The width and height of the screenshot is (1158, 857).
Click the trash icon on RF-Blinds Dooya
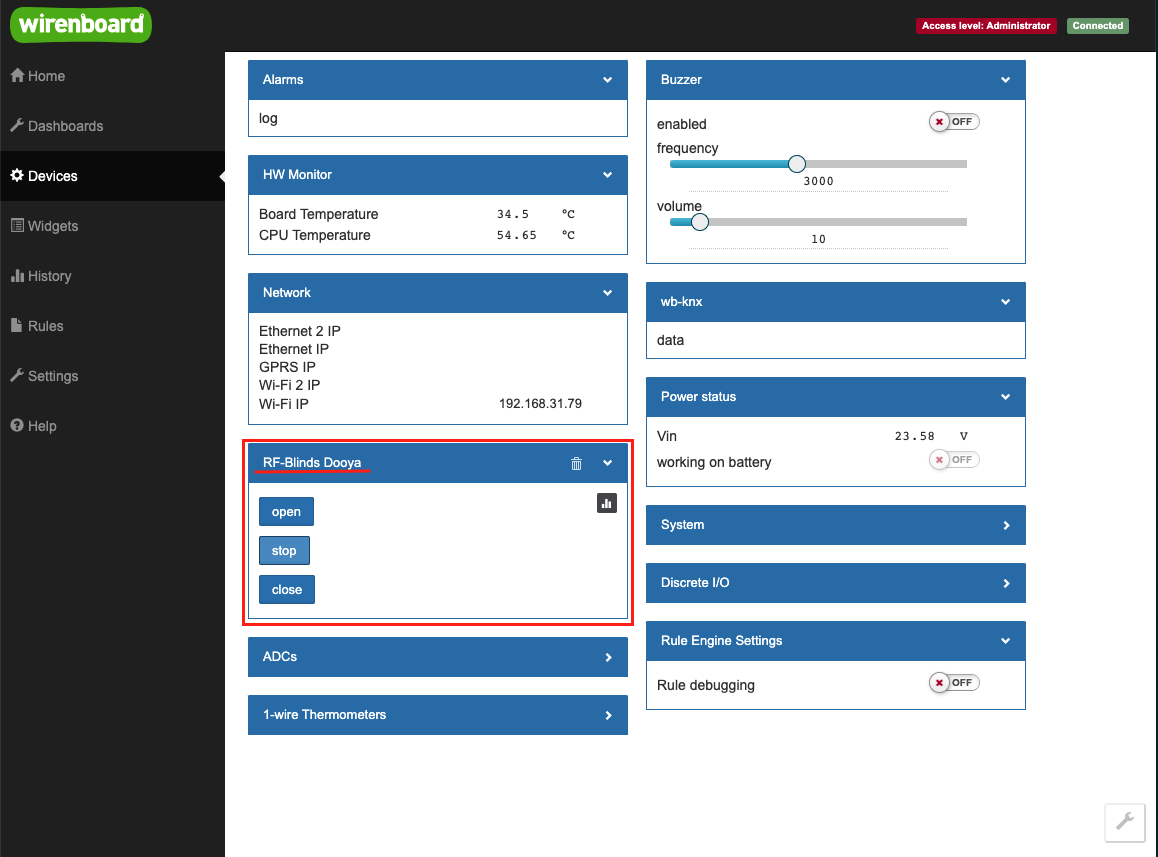coord(576,463)
